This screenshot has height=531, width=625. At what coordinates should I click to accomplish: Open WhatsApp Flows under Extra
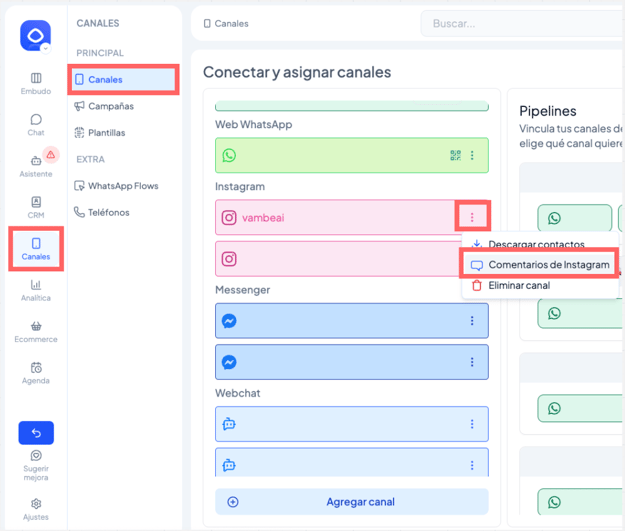122,186
